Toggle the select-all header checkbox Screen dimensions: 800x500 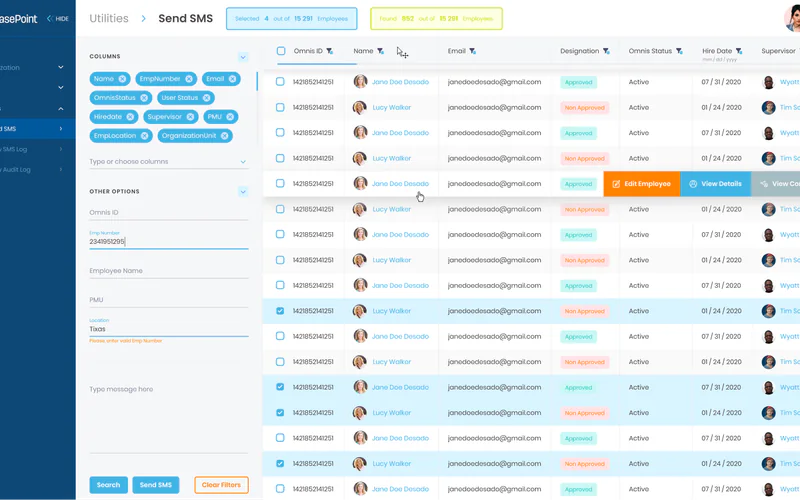tap(281, 51)
